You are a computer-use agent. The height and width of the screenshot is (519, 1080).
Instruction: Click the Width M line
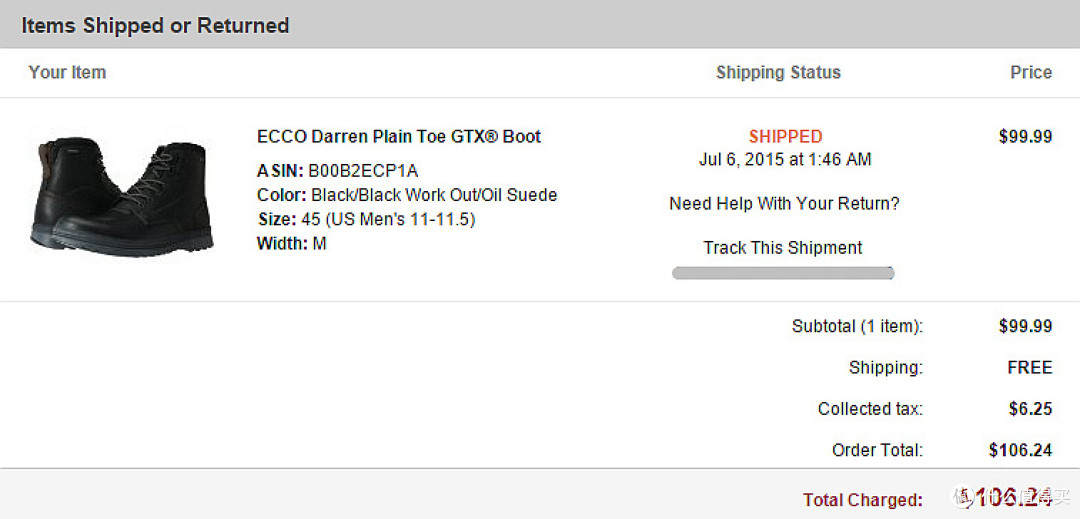pos(292,243)
